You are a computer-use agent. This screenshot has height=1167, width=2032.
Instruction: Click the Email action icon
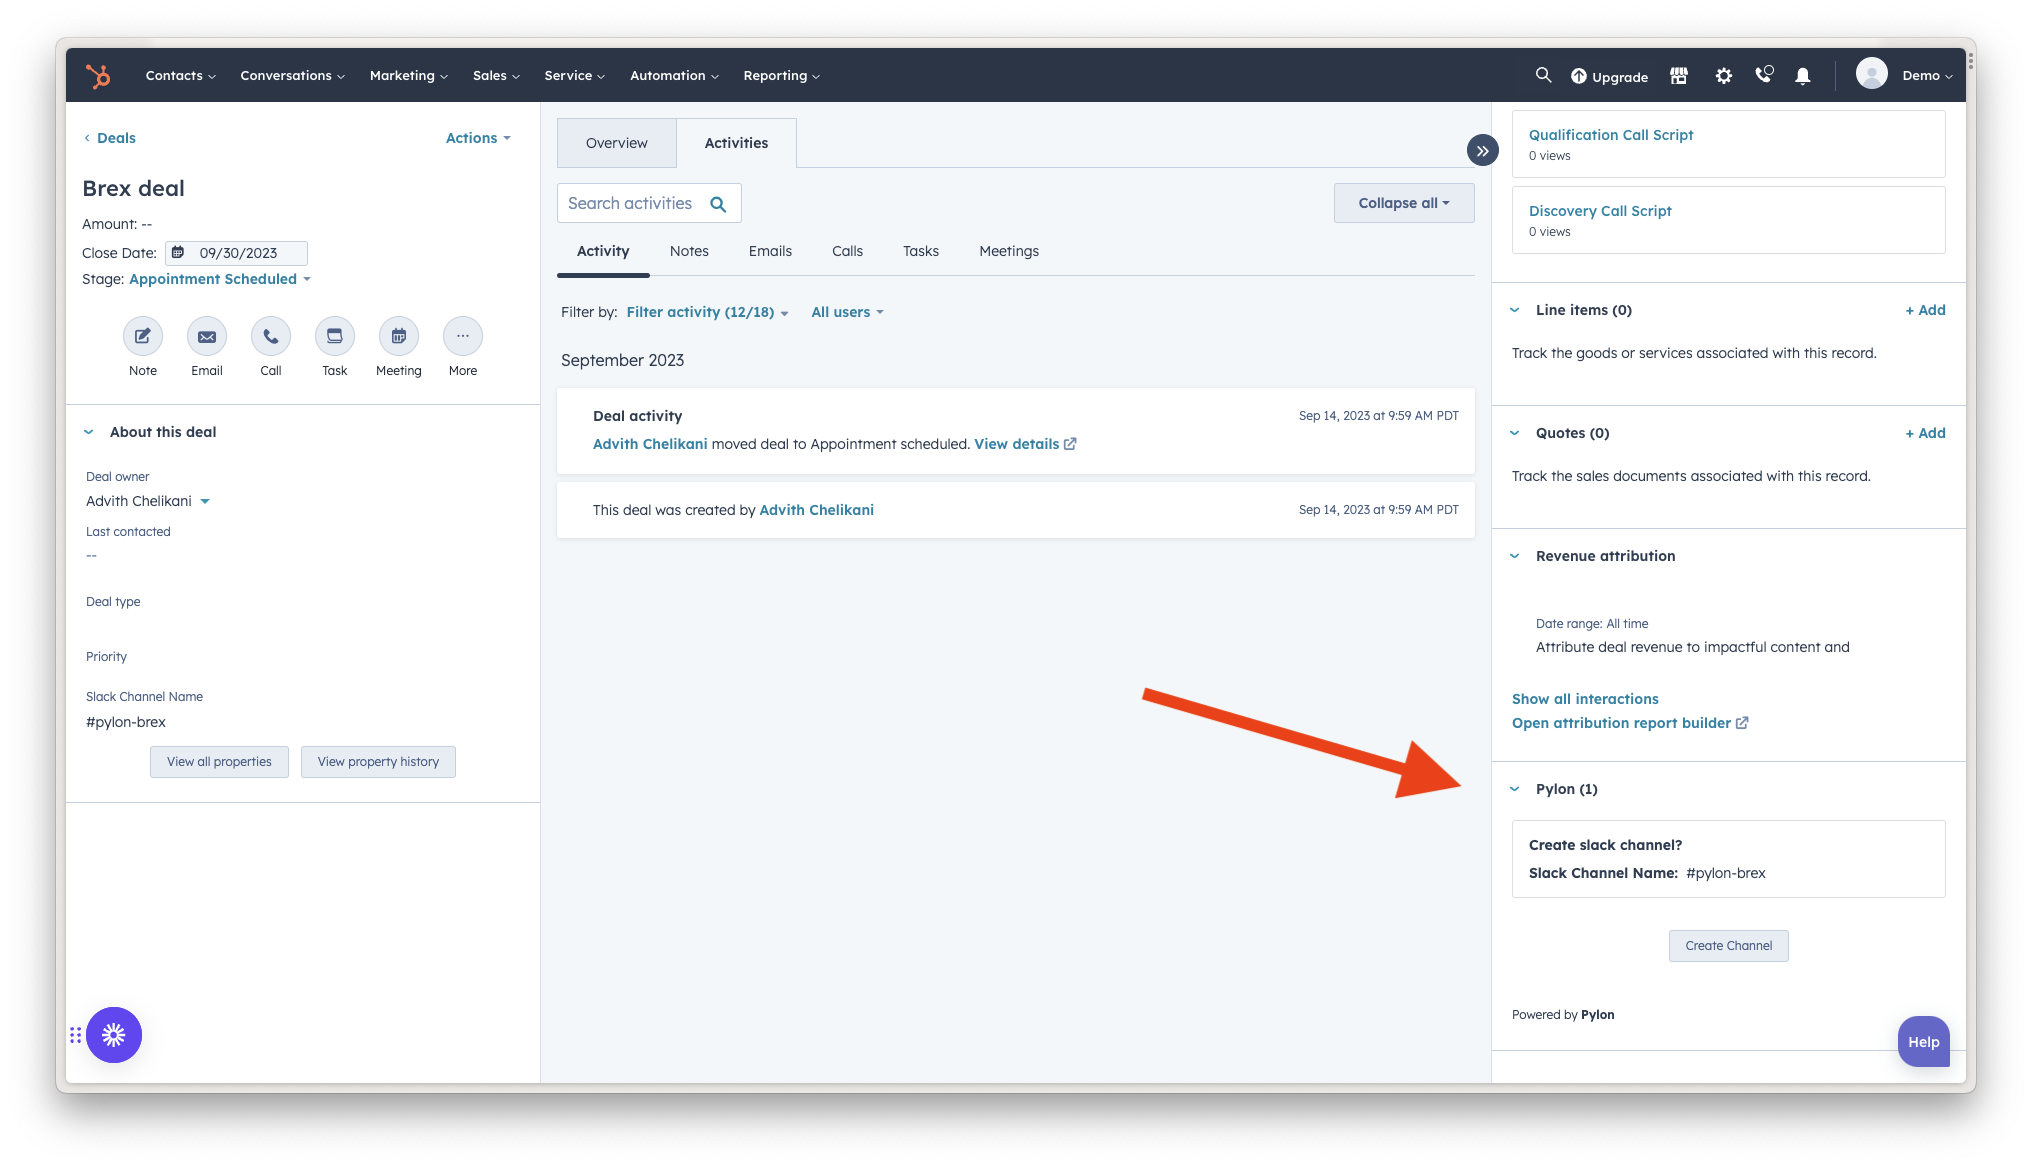[x=206, y=337]
